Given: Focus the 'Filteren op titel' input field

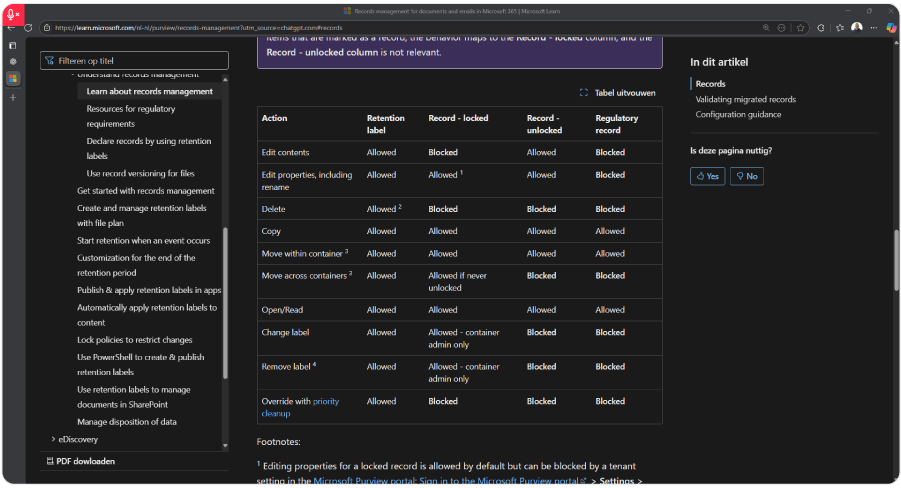Looking at the screenshot, I should [135, 61].
